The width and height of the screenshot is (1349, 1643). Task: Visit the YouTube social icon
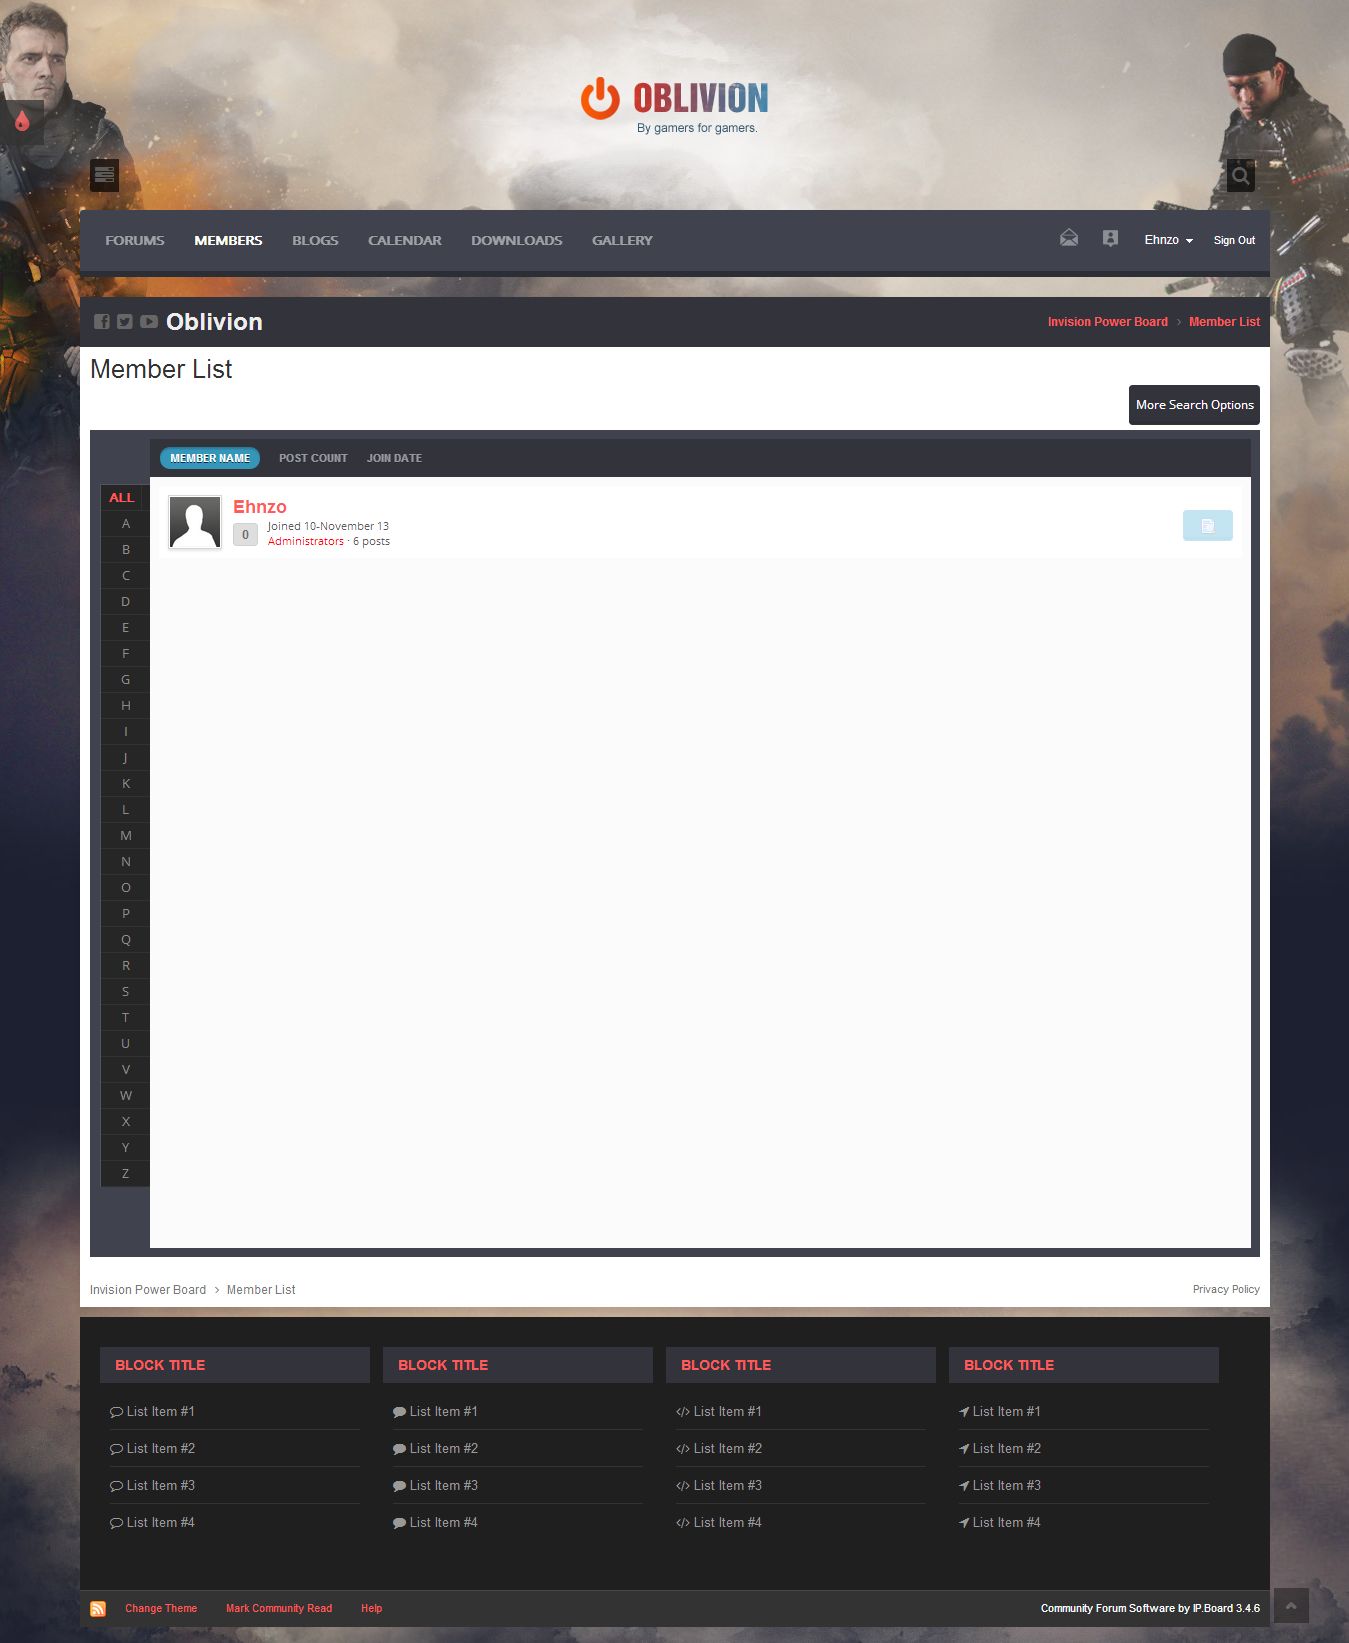click(149, 321)
